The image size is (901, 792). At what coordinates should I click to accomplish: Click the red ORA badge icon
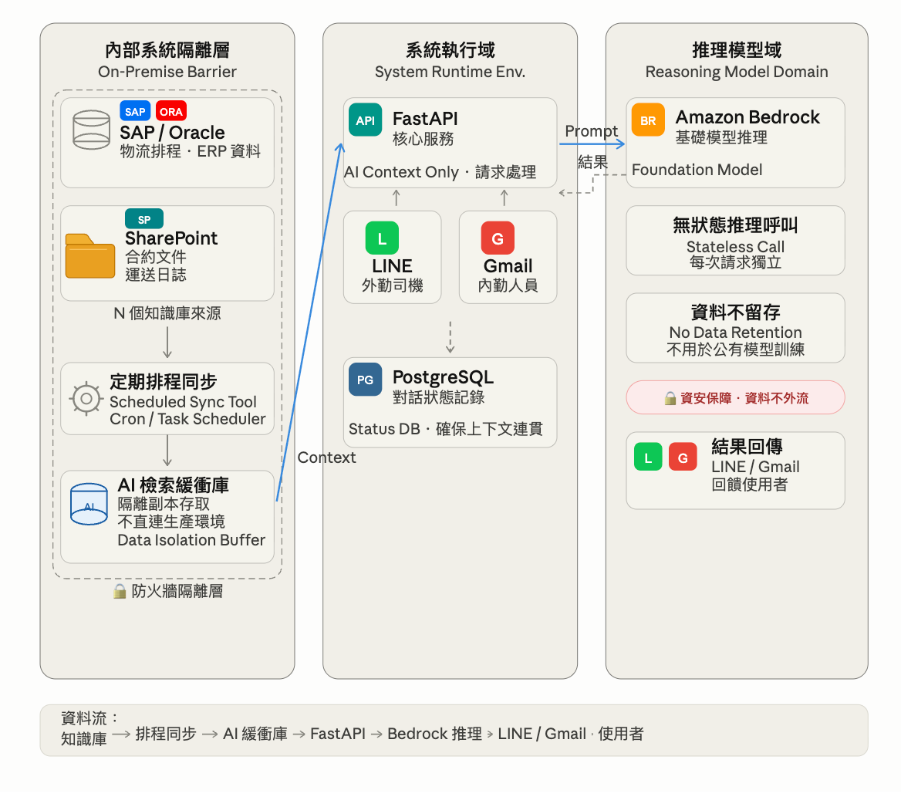pyautogui.click(x=171, y=112)
